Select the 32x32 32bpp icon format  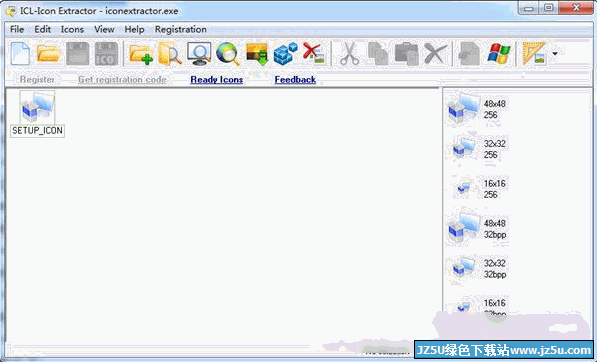tap(479, 268)
